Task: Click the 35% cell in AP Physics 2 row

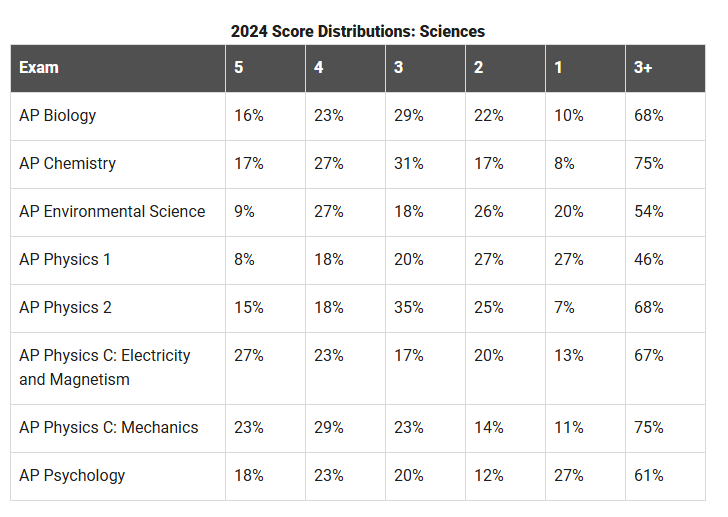Action: coord(409,307)
